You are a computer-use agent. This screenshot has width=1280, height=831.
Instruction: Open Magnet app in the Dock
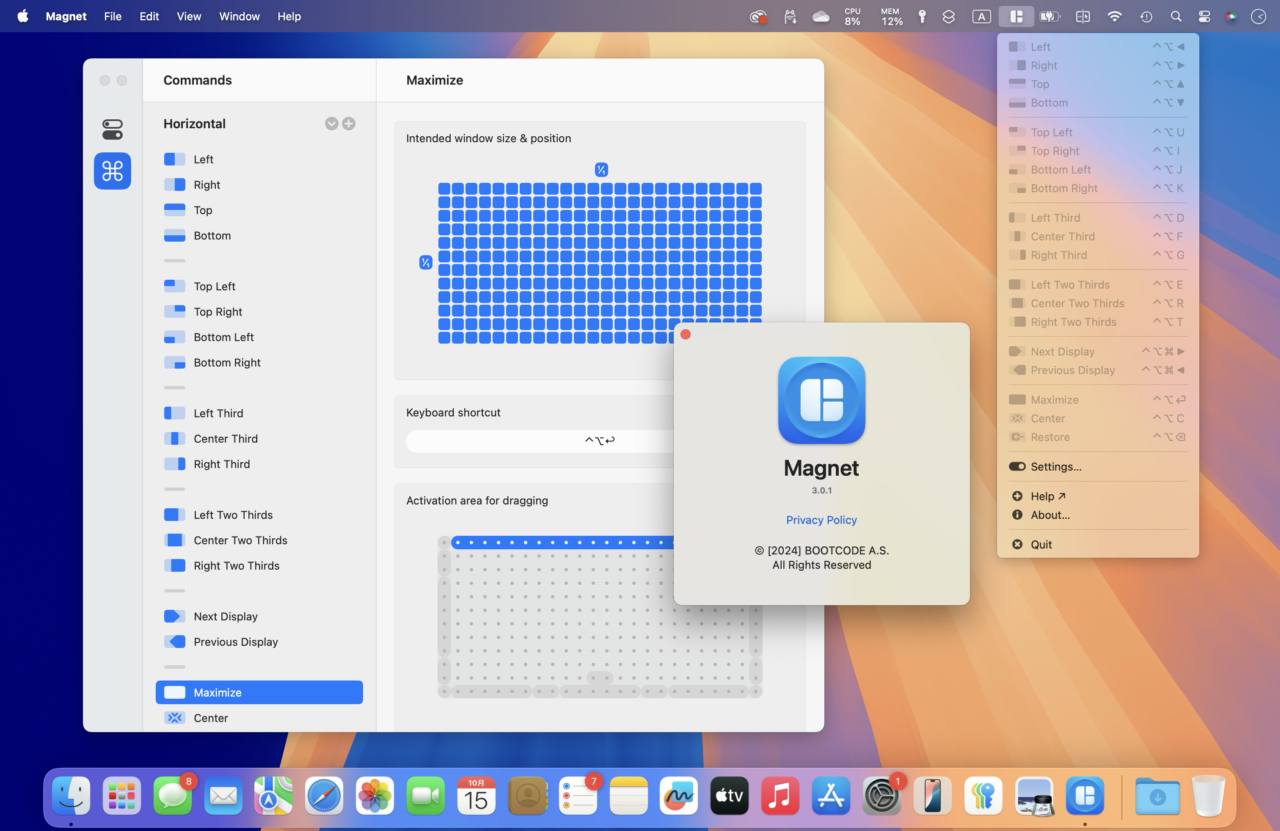point(1084,796)
